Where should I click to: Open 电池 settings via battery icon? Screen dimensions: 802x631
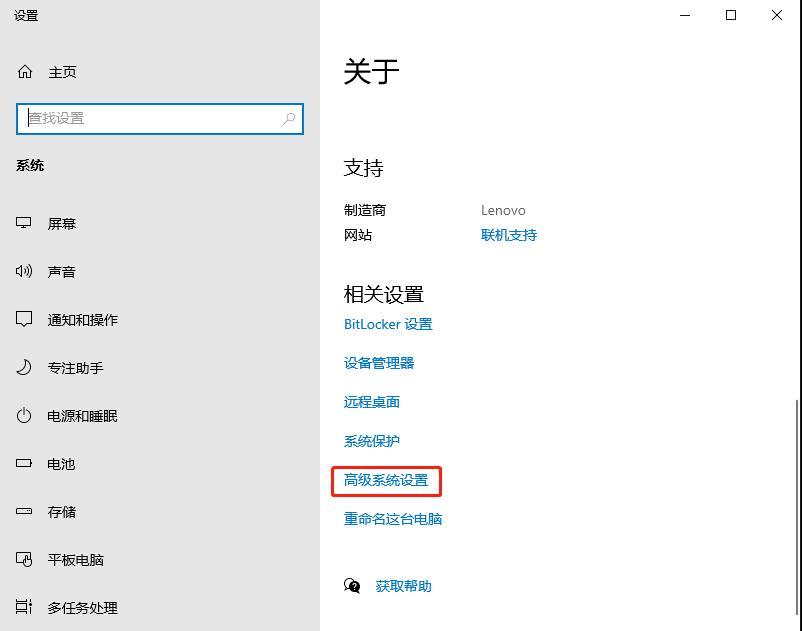point(24,463)
